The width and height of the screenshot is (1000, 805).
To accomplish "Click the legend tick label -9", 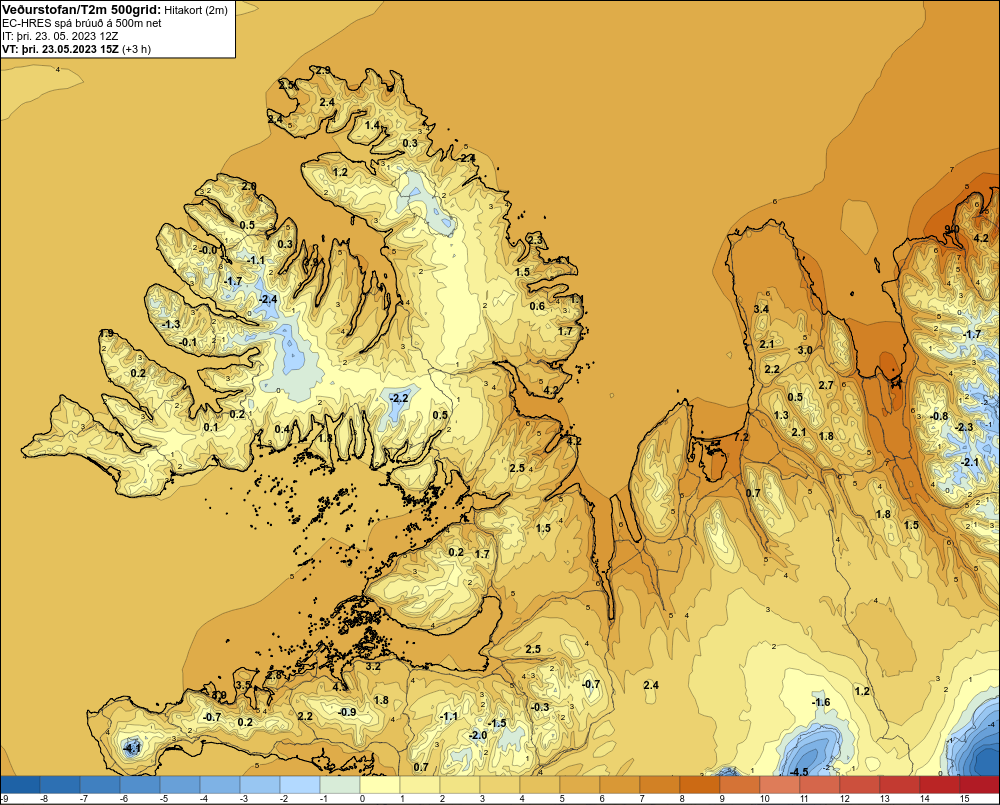I will click(x=4, y=799).
